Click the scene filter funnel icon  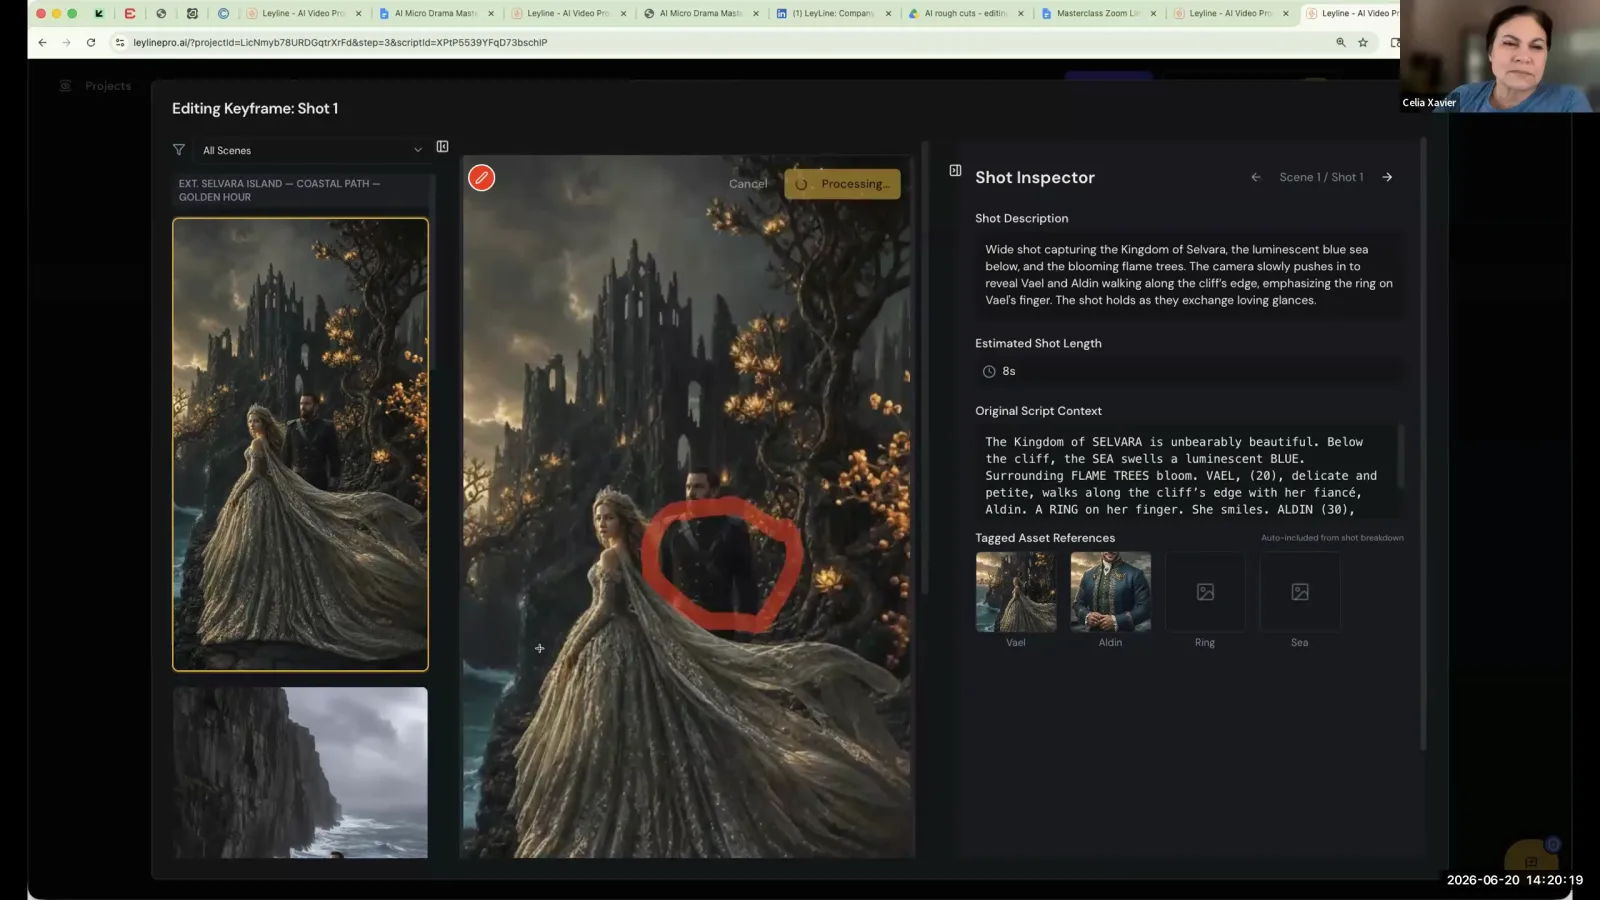pyautogui.click(x=179, y=150)
